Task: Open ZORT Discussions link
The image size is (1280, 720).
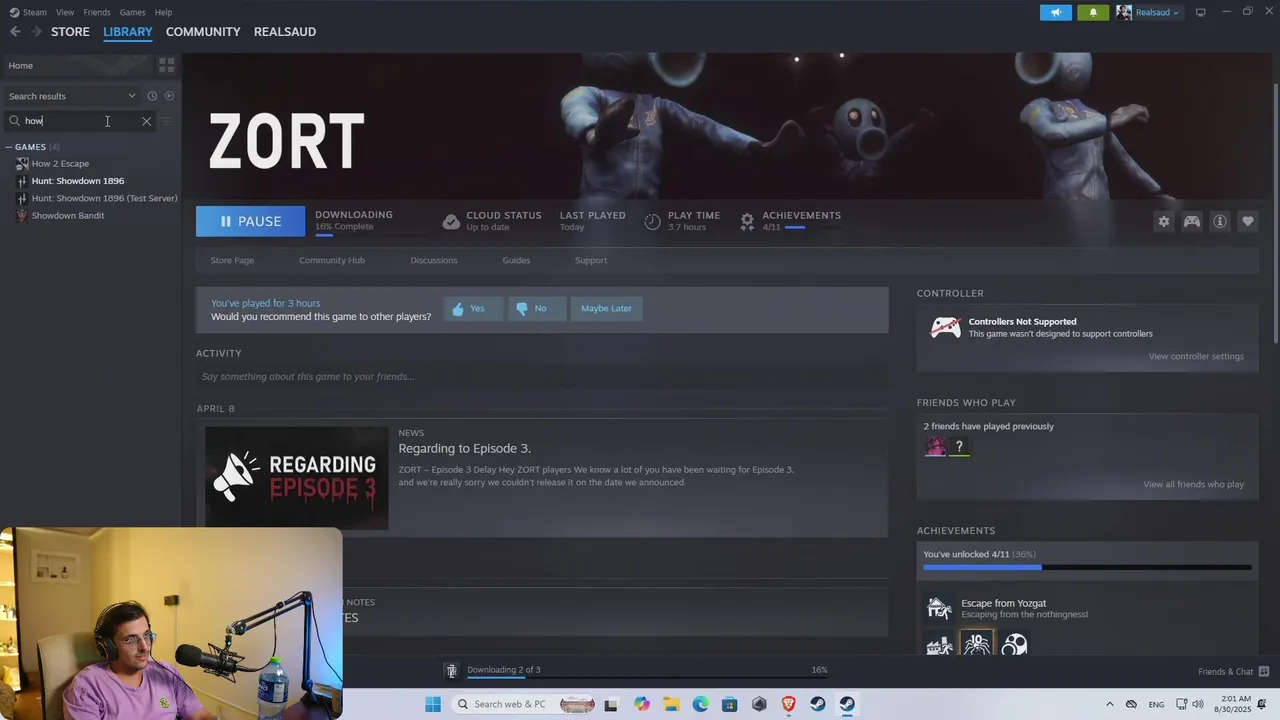Action: pyautogui.click(x=434, y=260)
